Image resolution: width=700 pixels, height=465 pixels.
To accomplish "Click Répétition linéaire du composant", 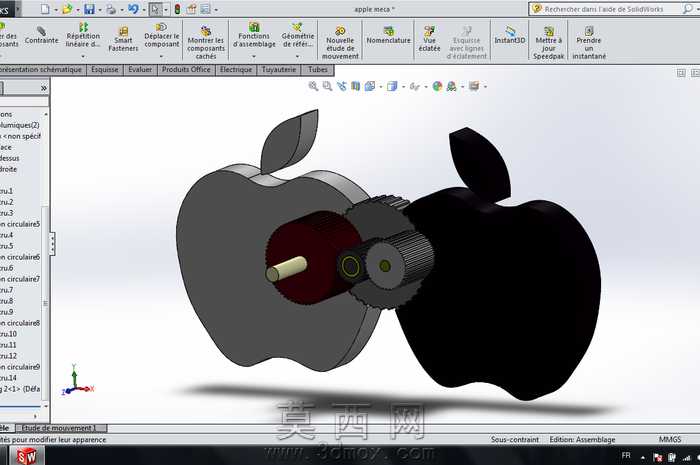I will click(x=83, y=35).
